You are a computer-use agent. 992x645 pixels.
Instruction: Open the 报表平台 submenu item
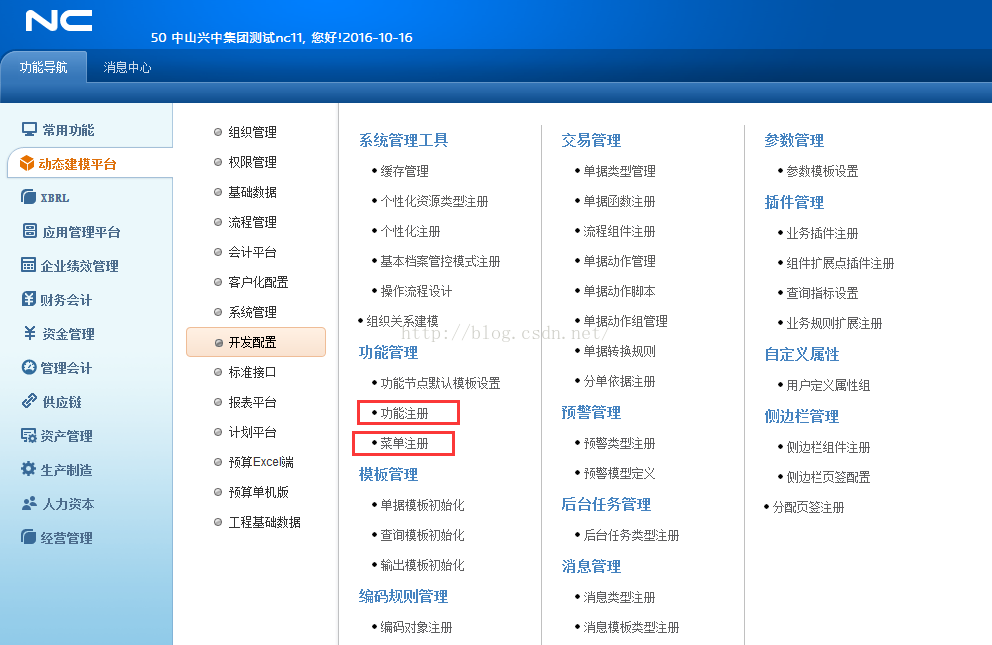click(x=252, y=402)
